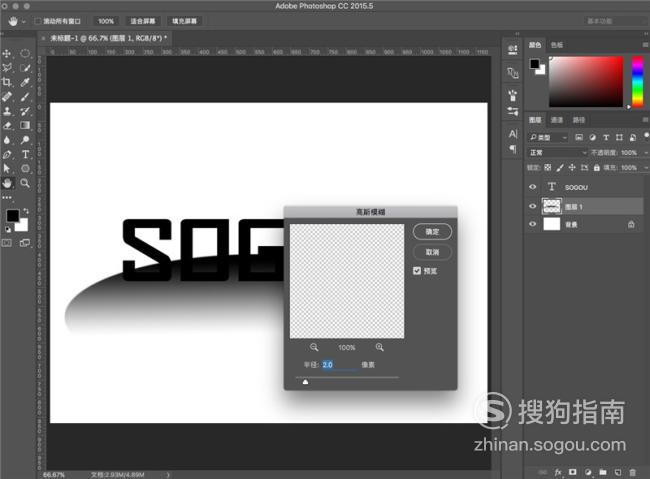Screen dimensions: 650x479
Task: Hide the 背景 layer
Action: coord(533,224)
